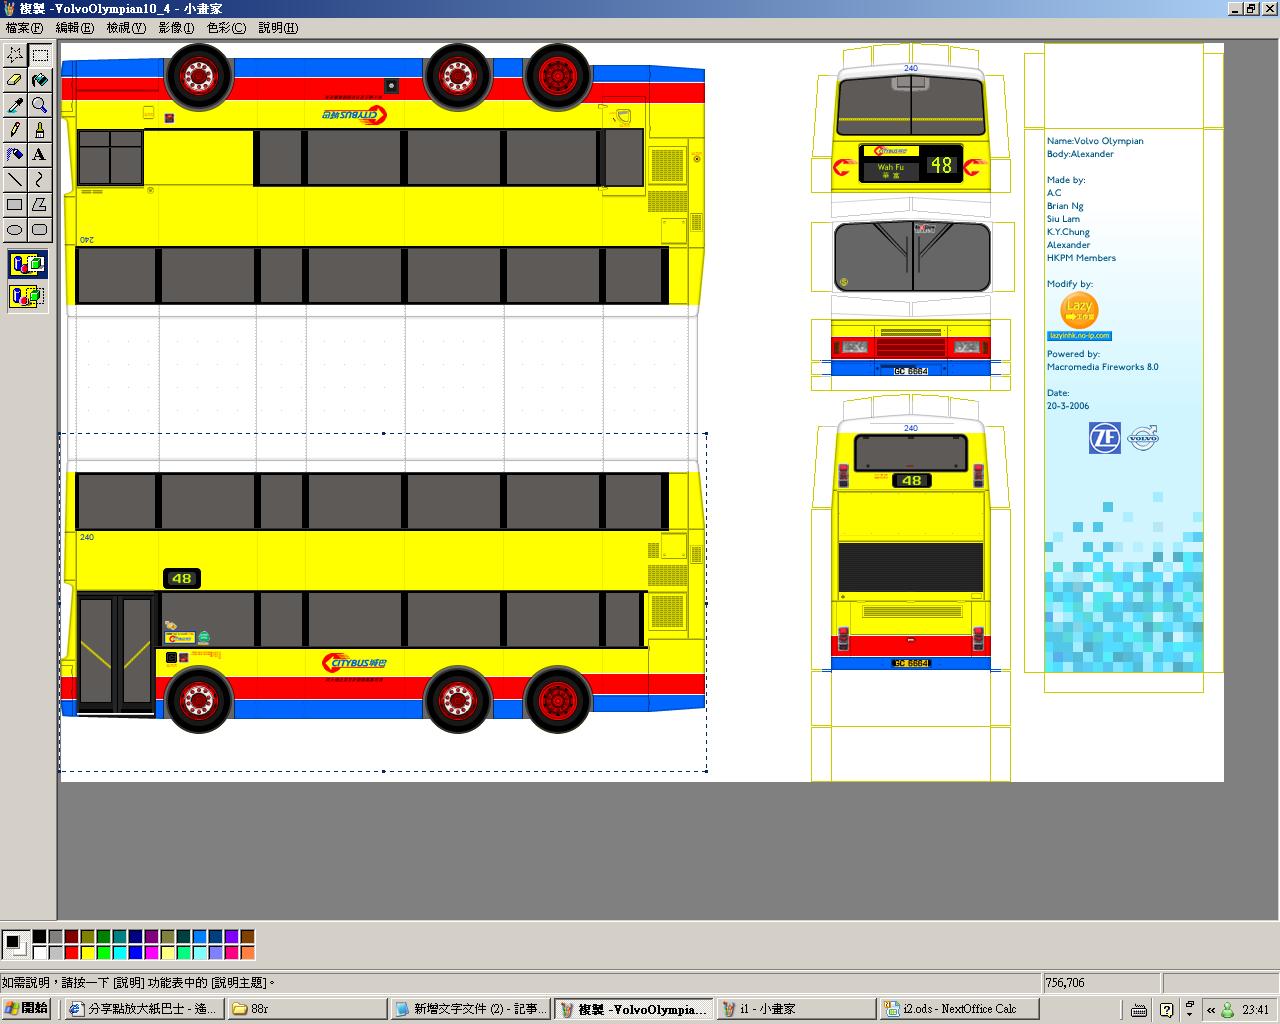
Task: Click the foreground/background color indicator box
Action: (x=15, y=944)
